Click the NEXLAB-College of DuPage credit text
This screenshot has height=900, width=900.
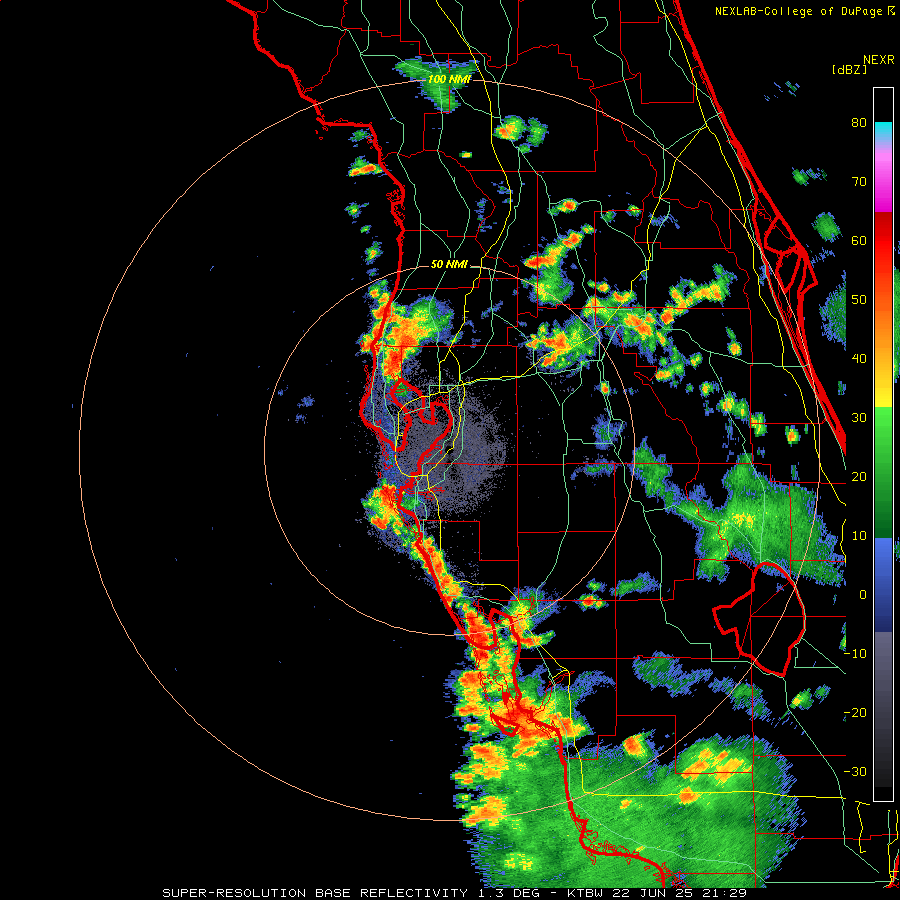tap(798, 11)
